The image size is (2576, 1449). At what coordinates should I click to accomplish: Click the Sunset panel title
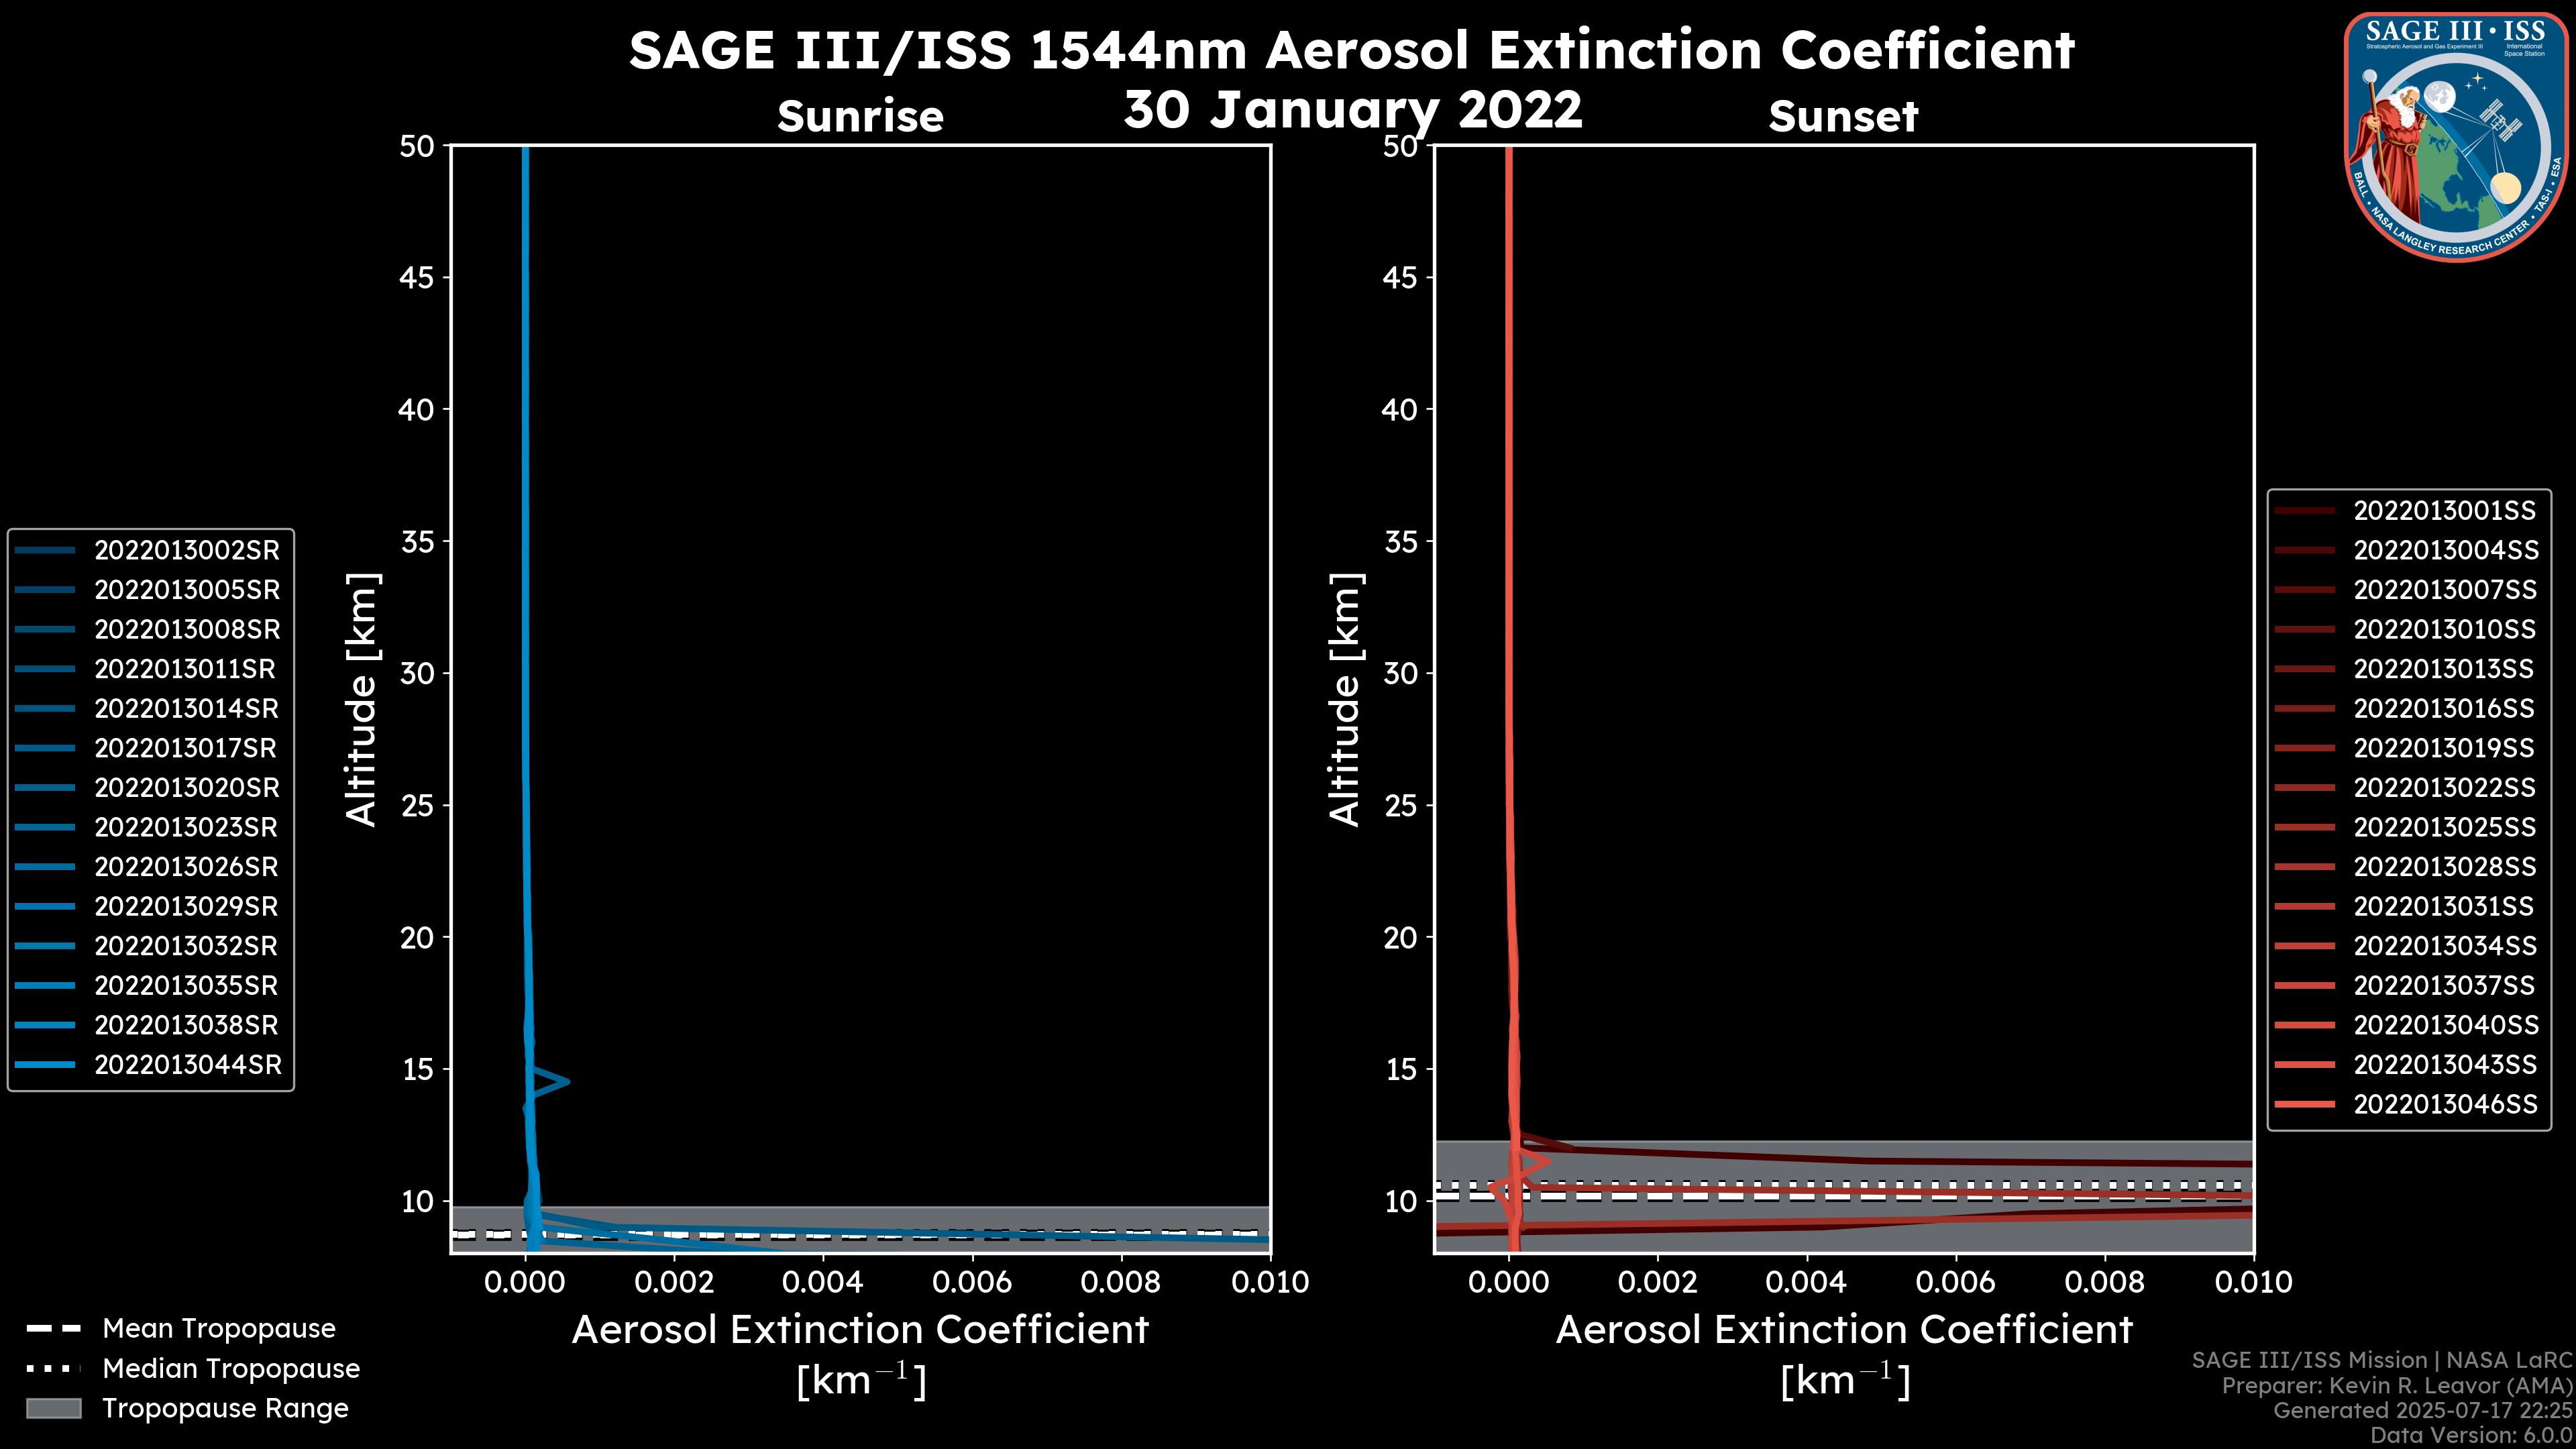pyautogui.click(x=1843, y=117)
